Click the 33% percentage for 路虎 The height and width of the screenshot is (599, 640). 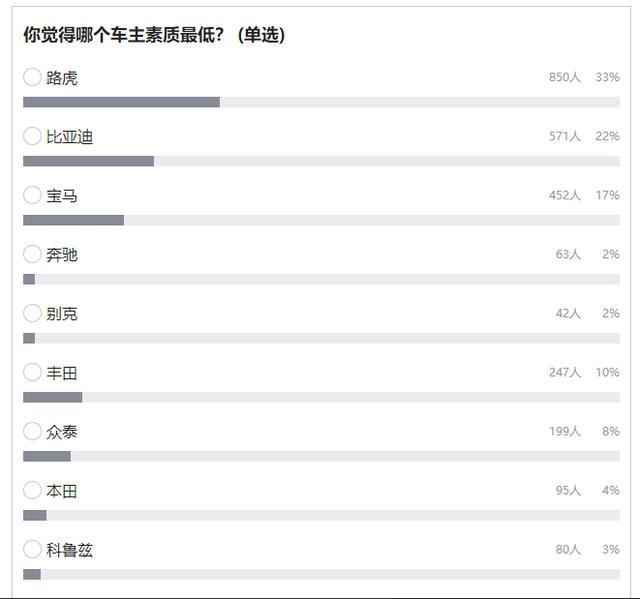(607, 78)
